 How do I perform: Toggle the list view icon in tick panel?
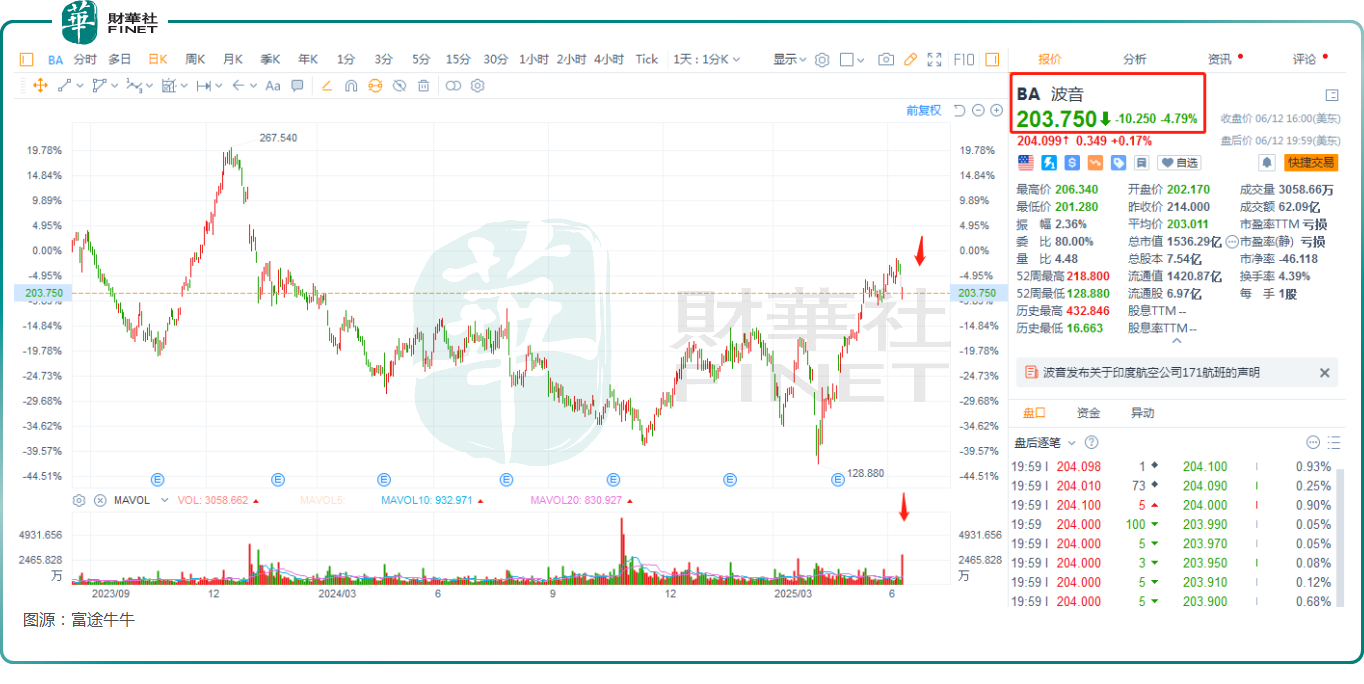point(1334,442)
